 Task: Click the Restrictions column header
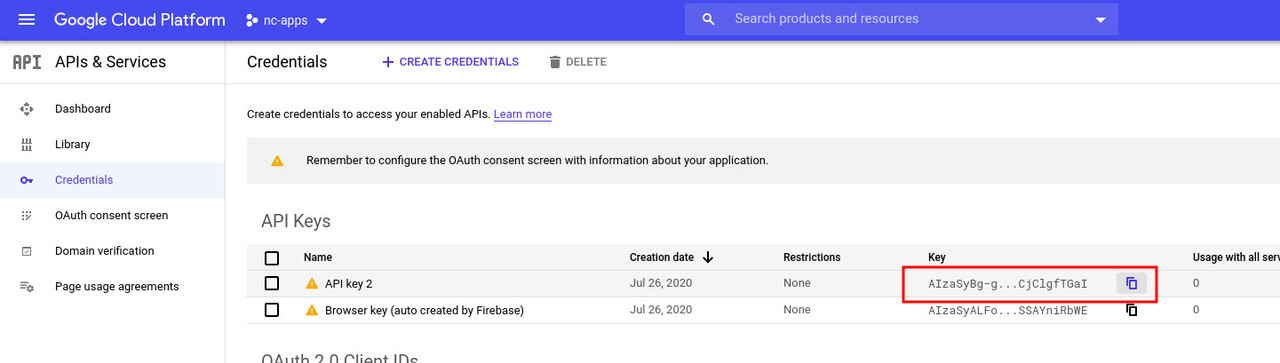tap(811, 258)
